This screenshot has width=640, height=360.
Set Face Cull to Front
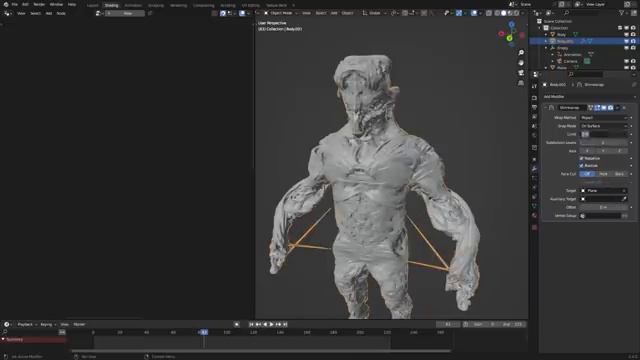pos(603,174)
